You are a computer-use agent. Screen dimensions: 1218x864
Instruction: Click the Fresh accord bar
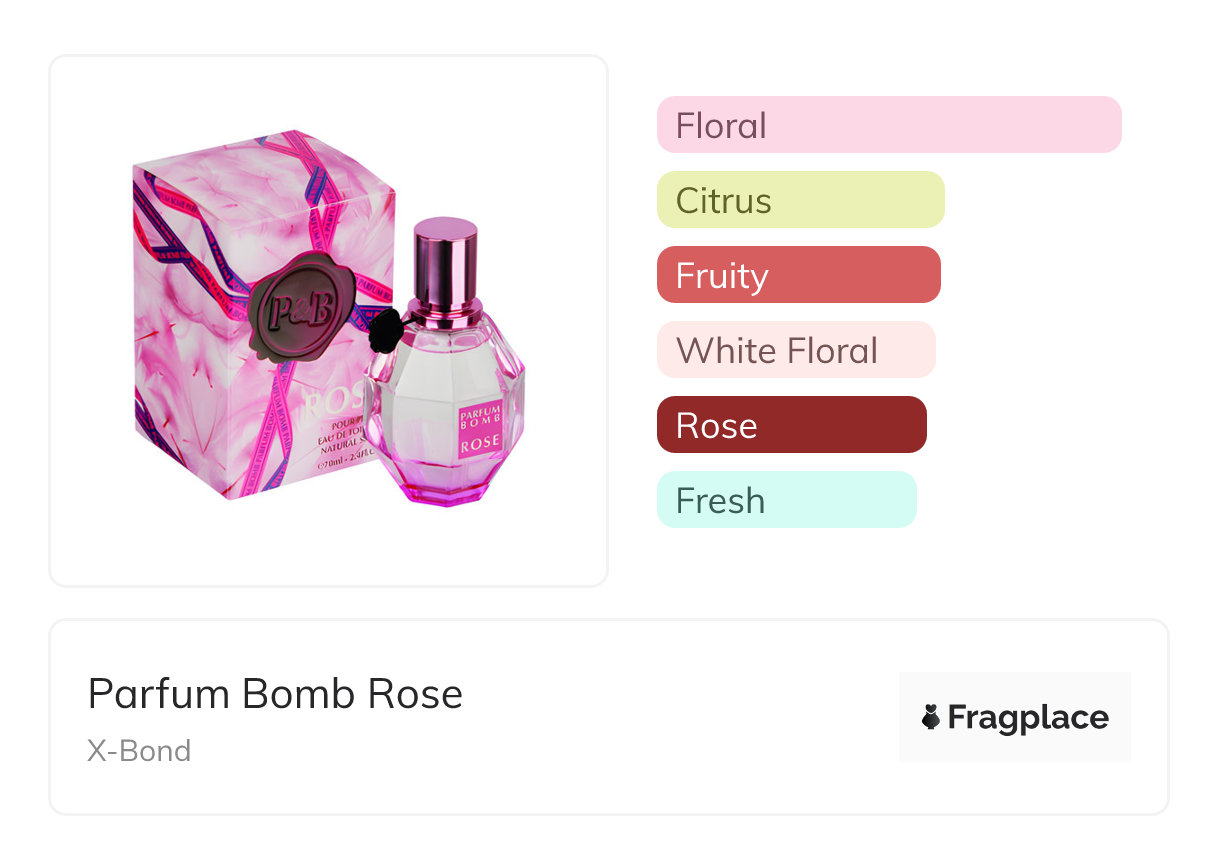(x=786, y=500)
